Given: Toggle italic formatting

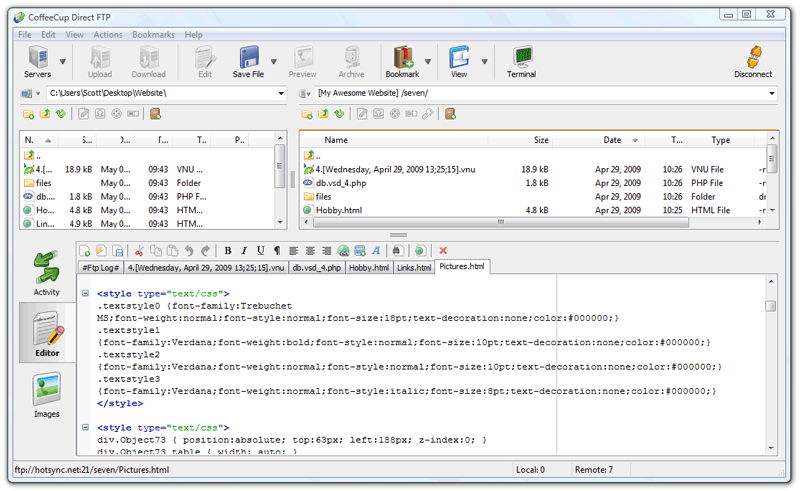Looking at the screenshot, I should (x=244, y=251).
